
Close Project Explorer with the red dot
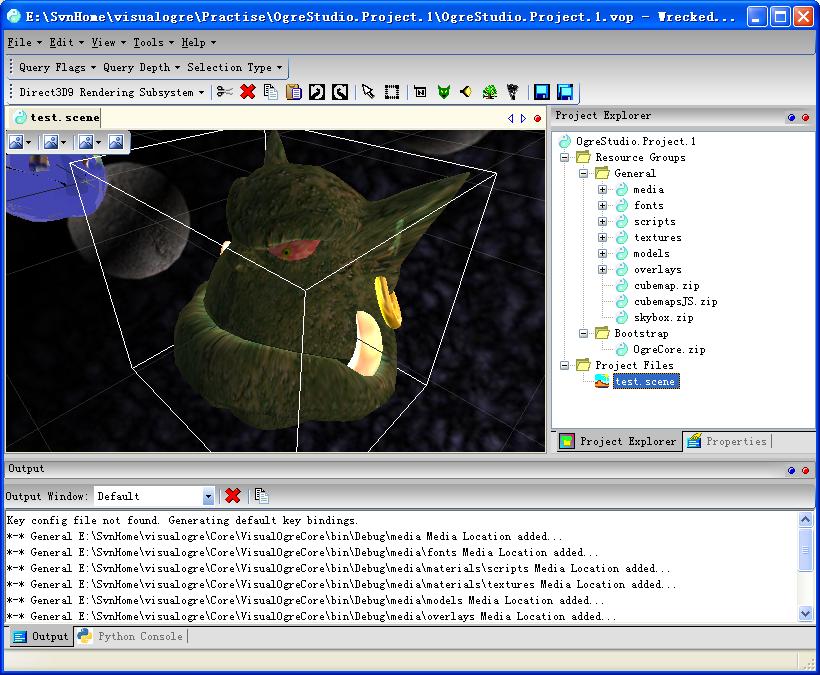(805, 118)
